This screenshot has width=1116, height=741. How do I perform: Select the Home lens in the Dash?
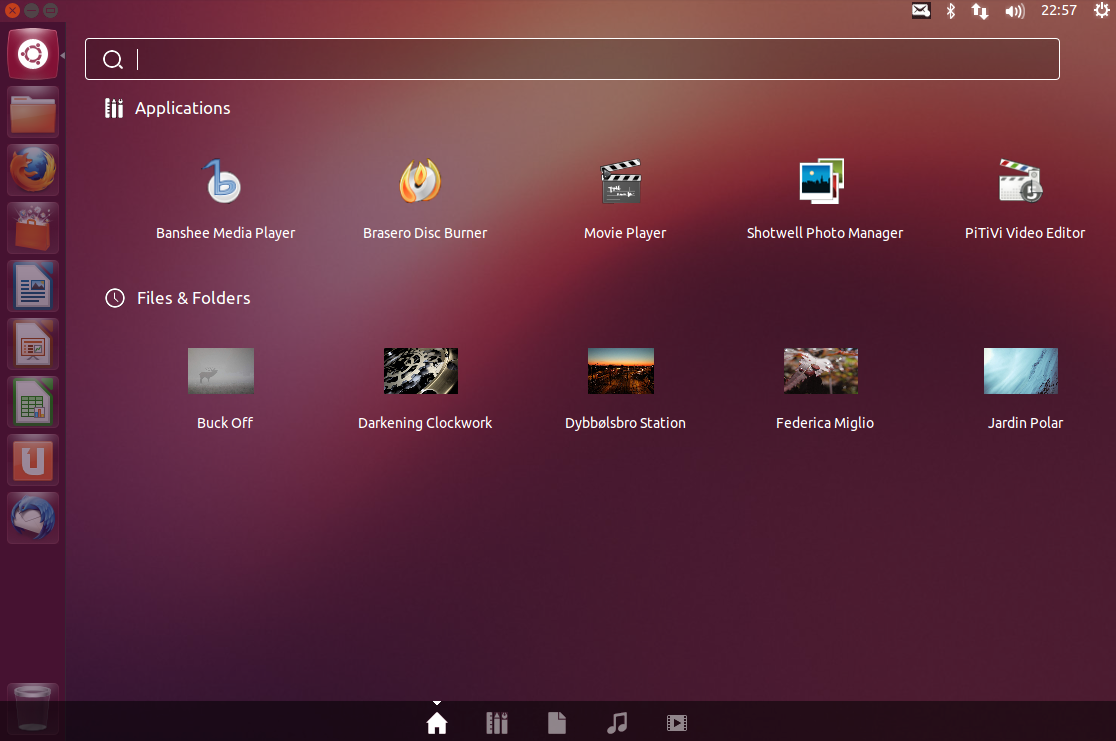[437, 722]
